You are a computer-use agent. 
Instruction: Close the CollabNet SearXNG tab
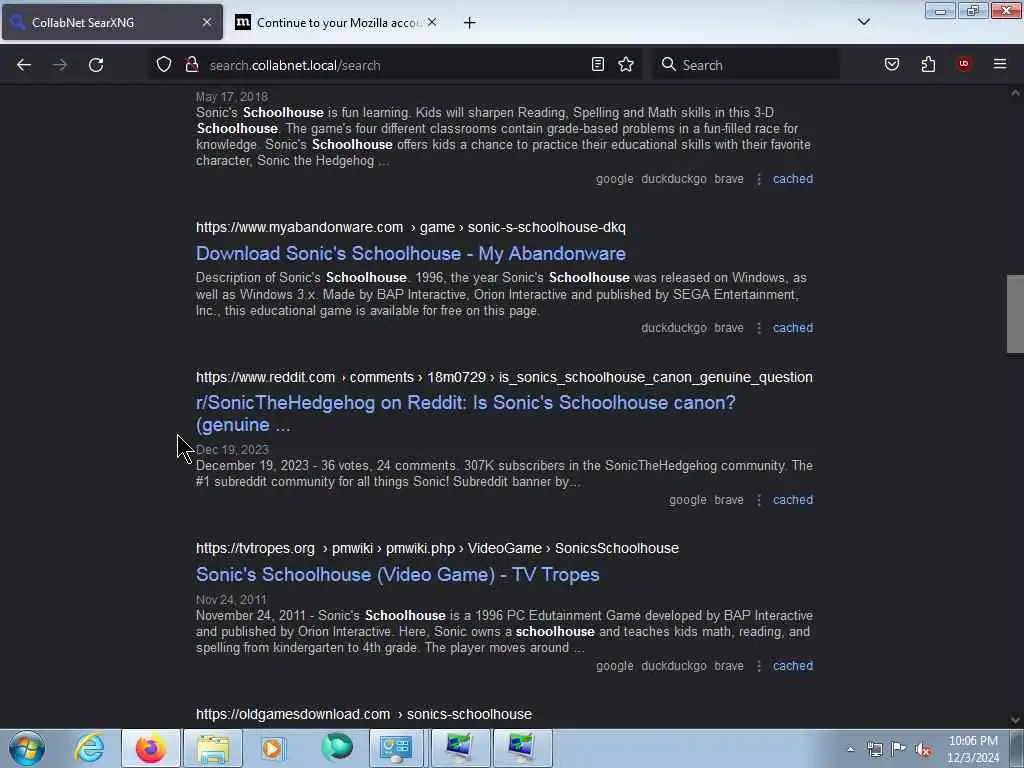pos(207,22)
